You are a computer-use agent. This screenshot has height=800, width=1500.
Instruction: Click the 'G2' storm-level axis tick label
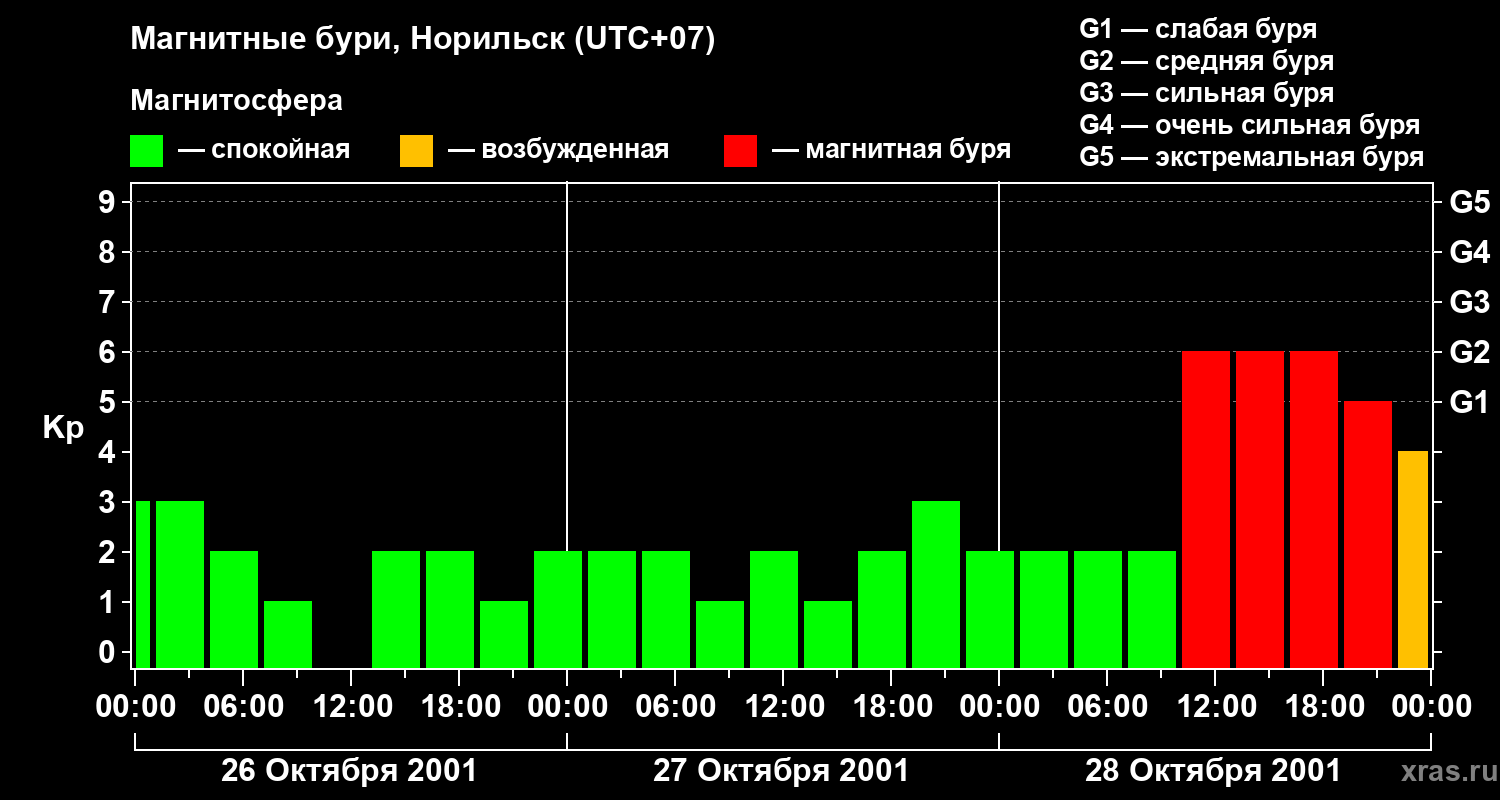click(1469, 352)
